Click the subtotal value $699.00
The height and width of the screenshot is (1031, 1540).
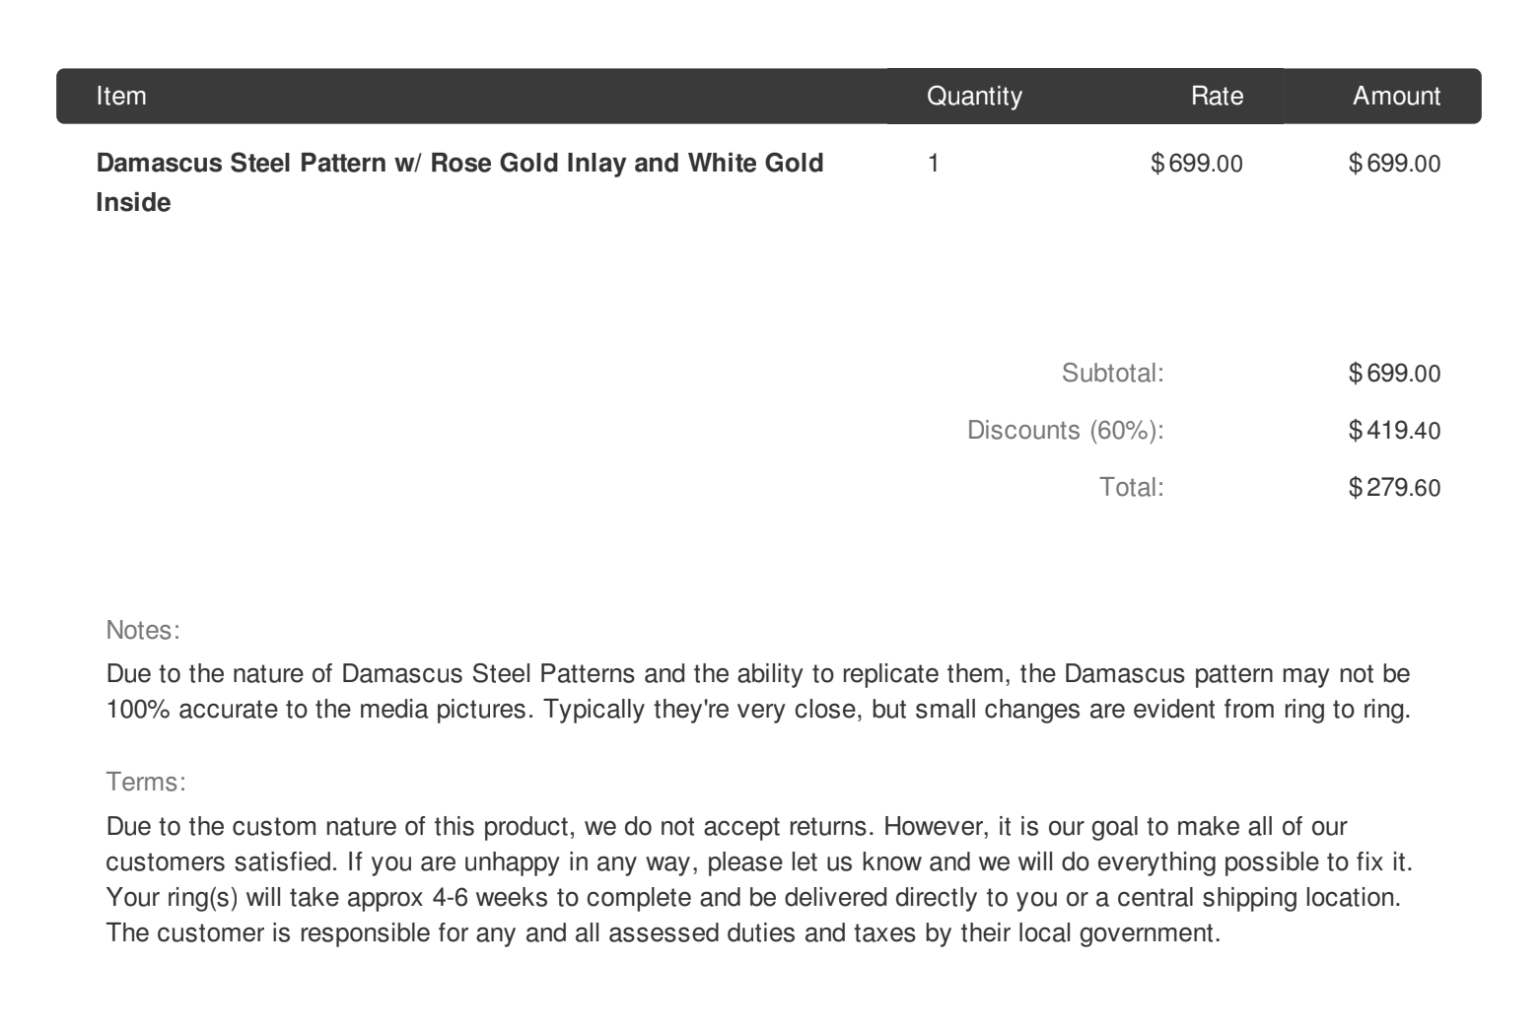pyautogui.click(x=1394, y=373)
